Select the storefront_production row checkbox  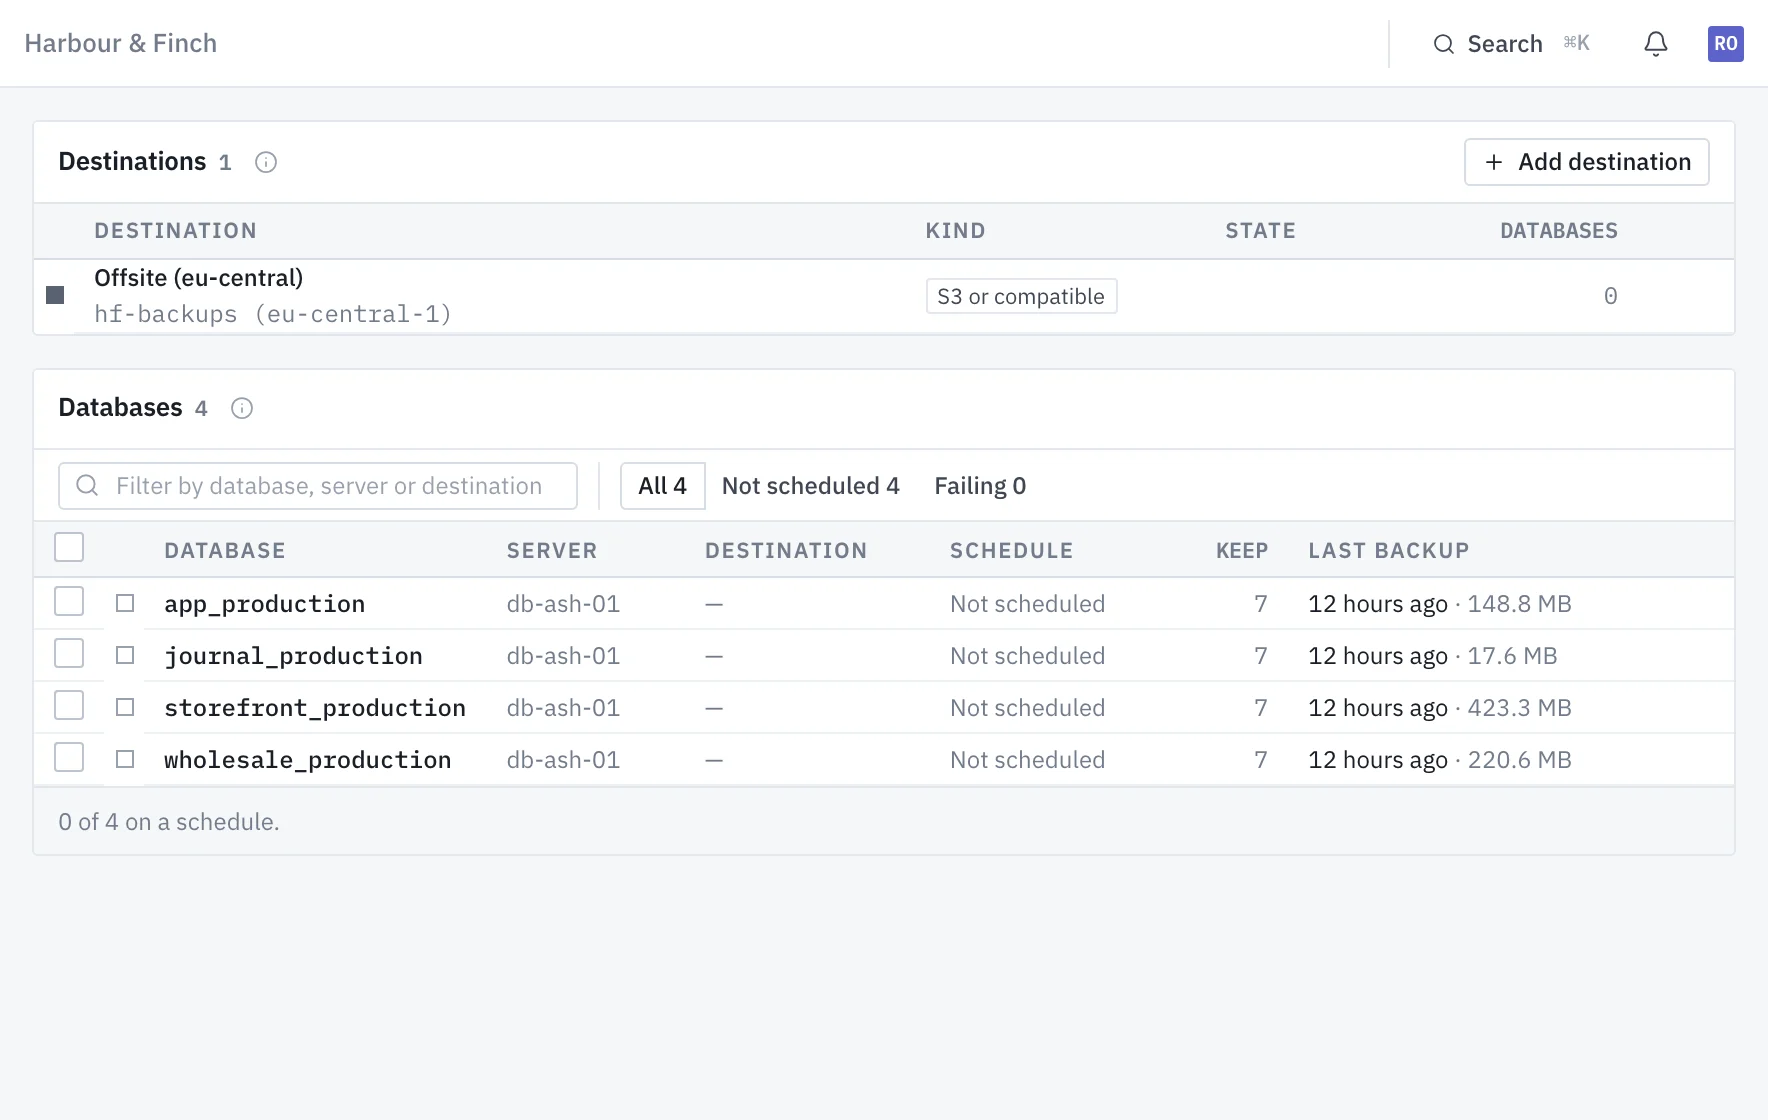click(x=69, y=705)
